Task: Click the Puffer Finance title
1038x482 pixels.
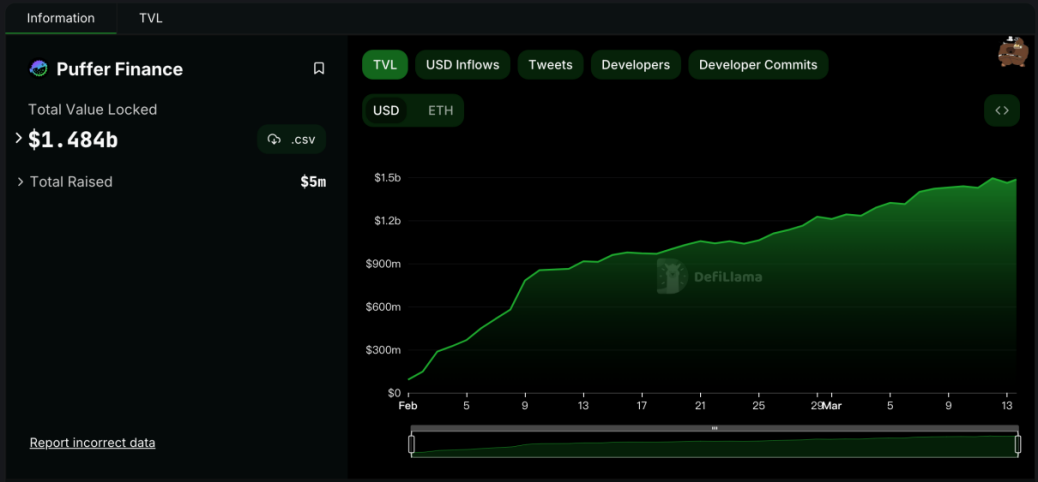Action: tap(119, 69)
